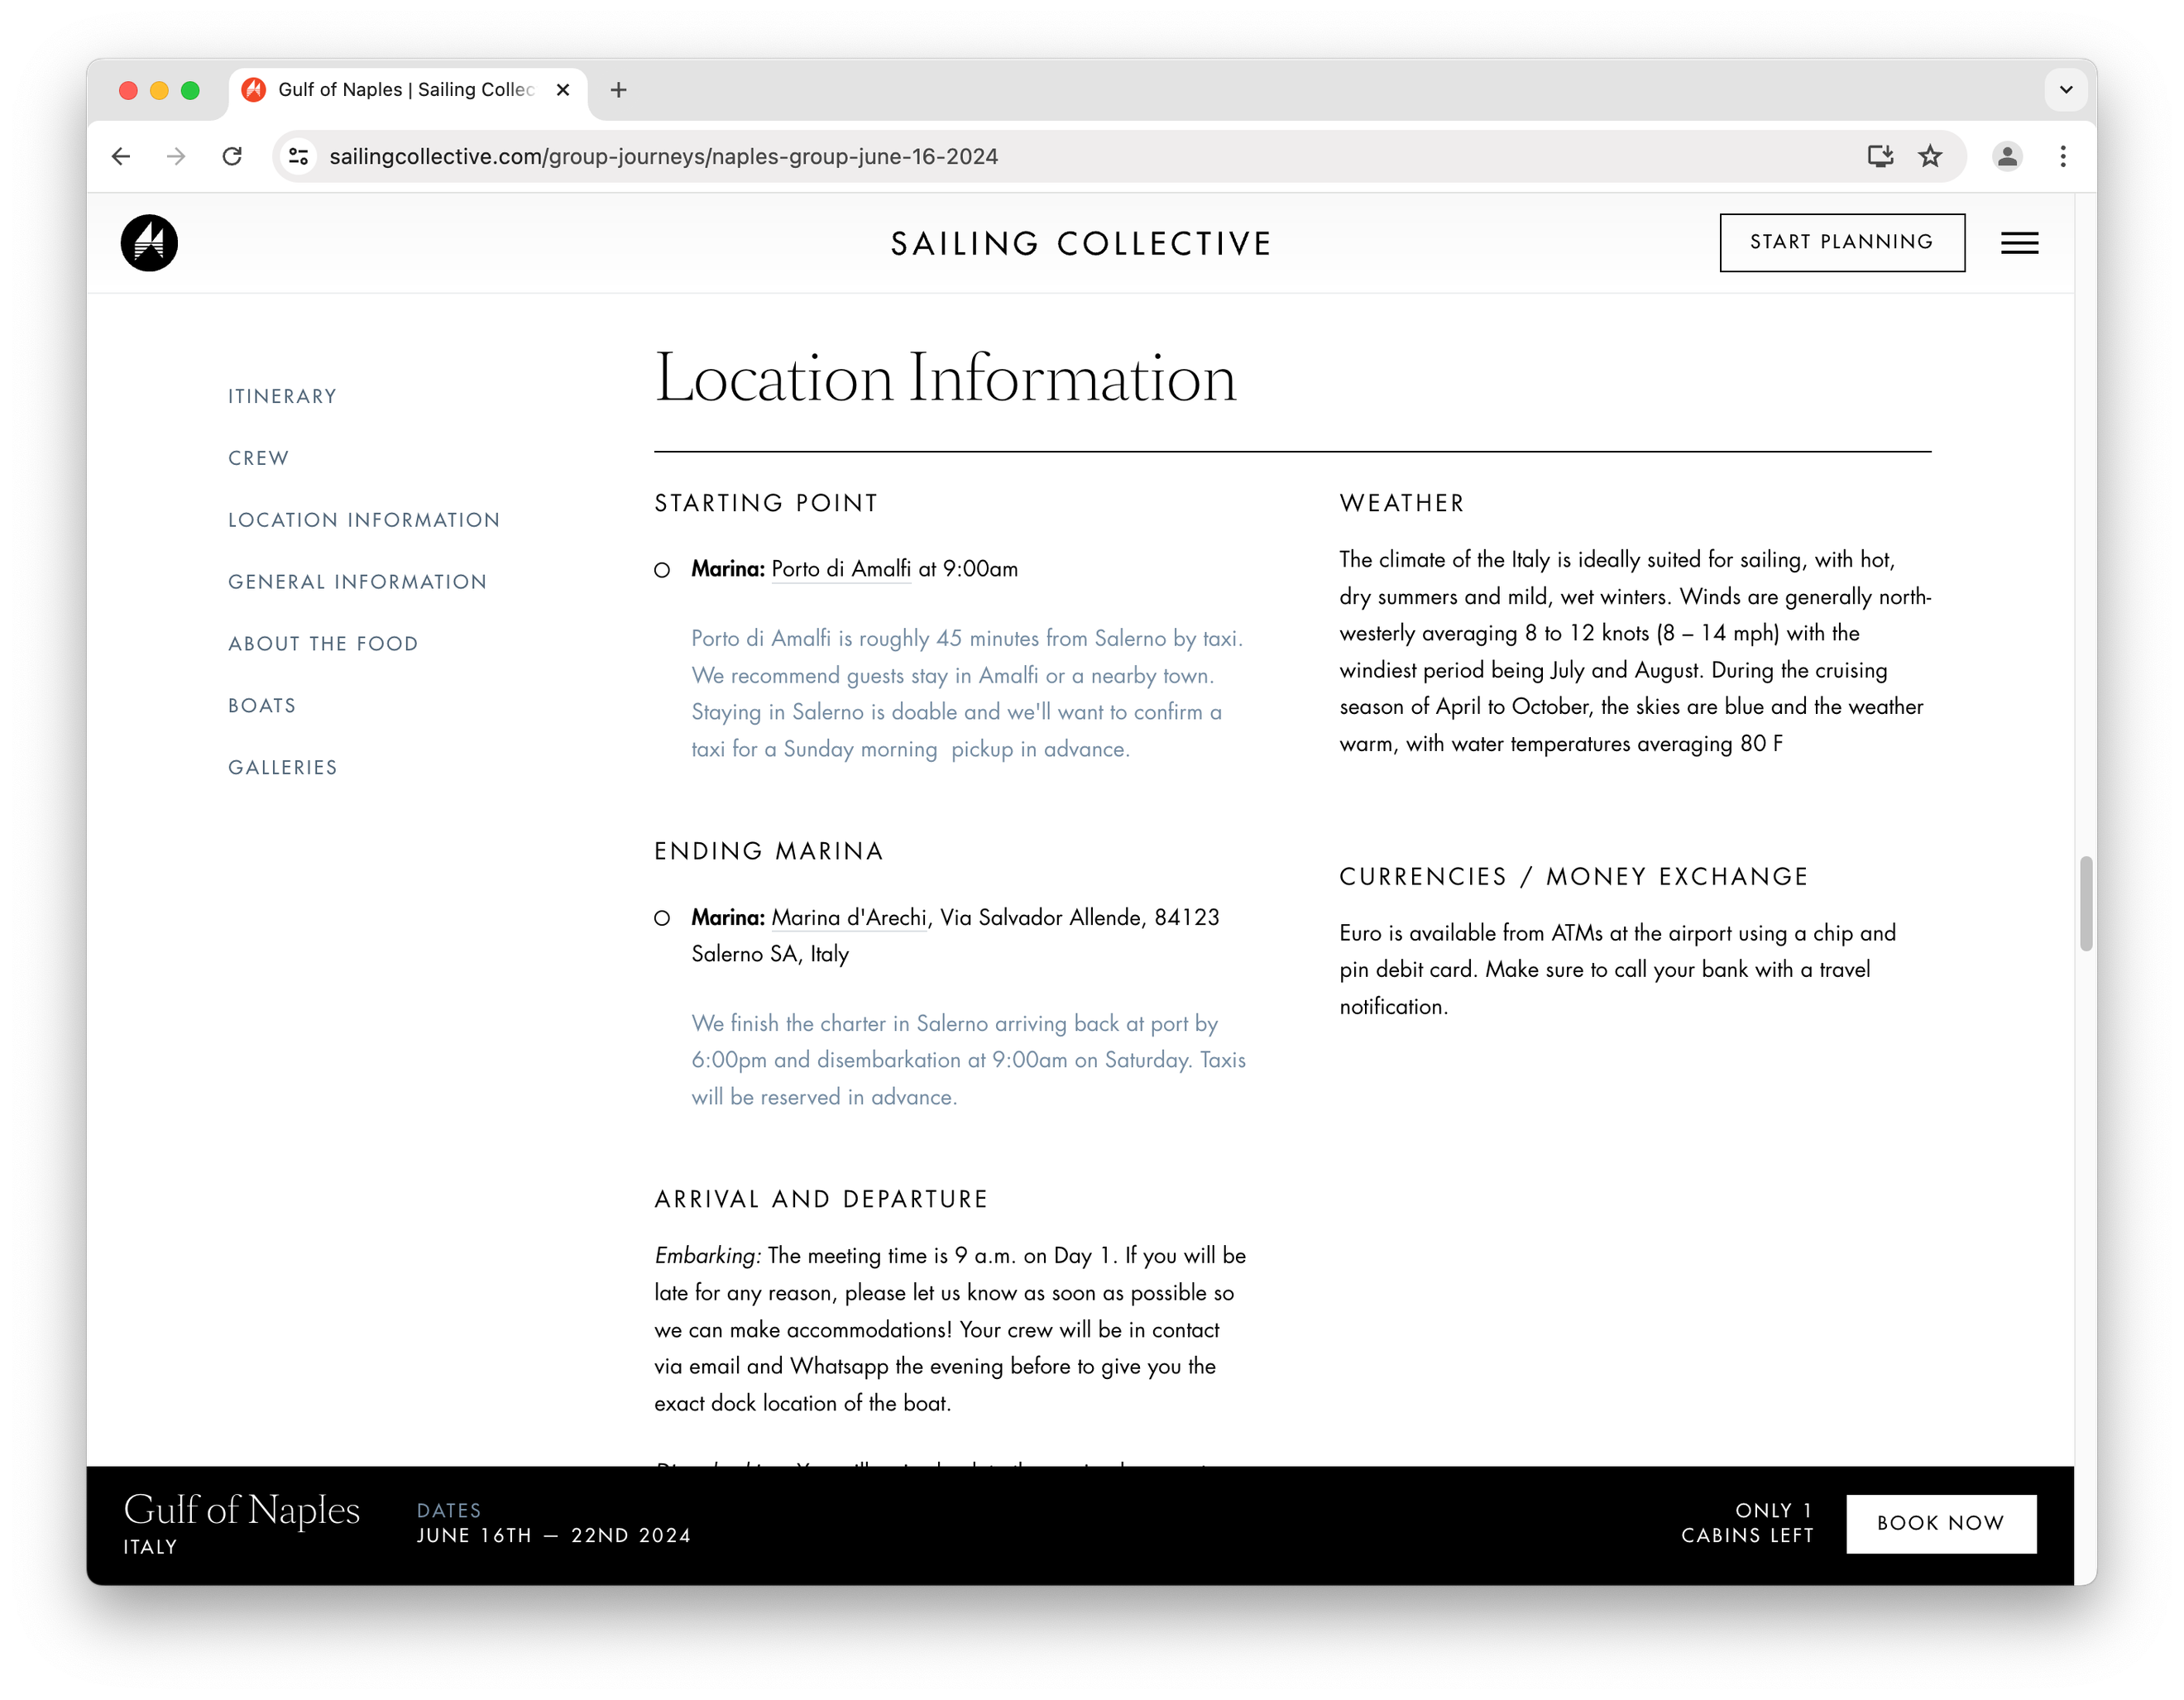This screenshot has height=1700, width=2184.
Task: Navigate to Galleries in sidebar
Action: pyautogui.click(x=283, y=767)
